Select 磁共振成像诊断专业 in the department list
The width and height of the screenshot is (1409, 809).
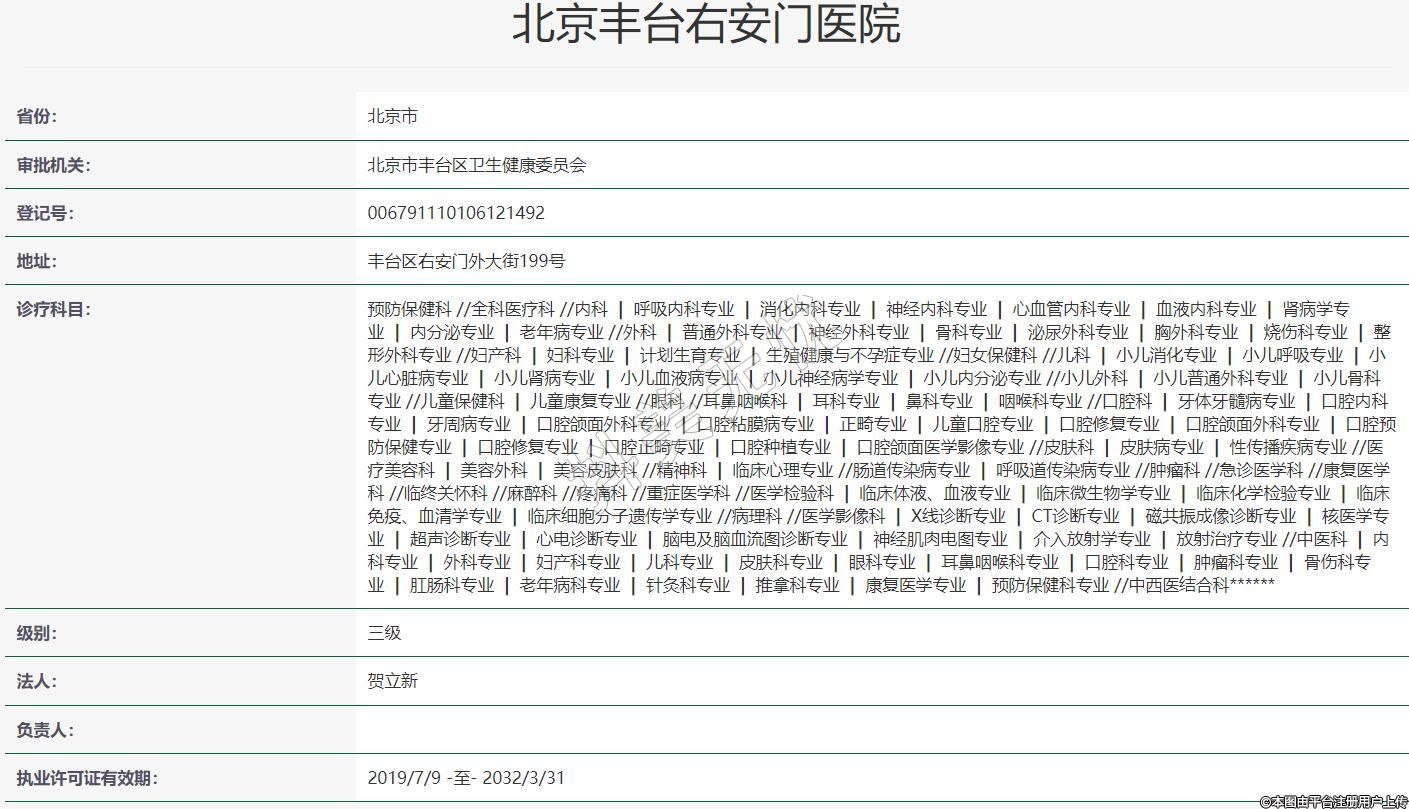[x=1220, y=516]
